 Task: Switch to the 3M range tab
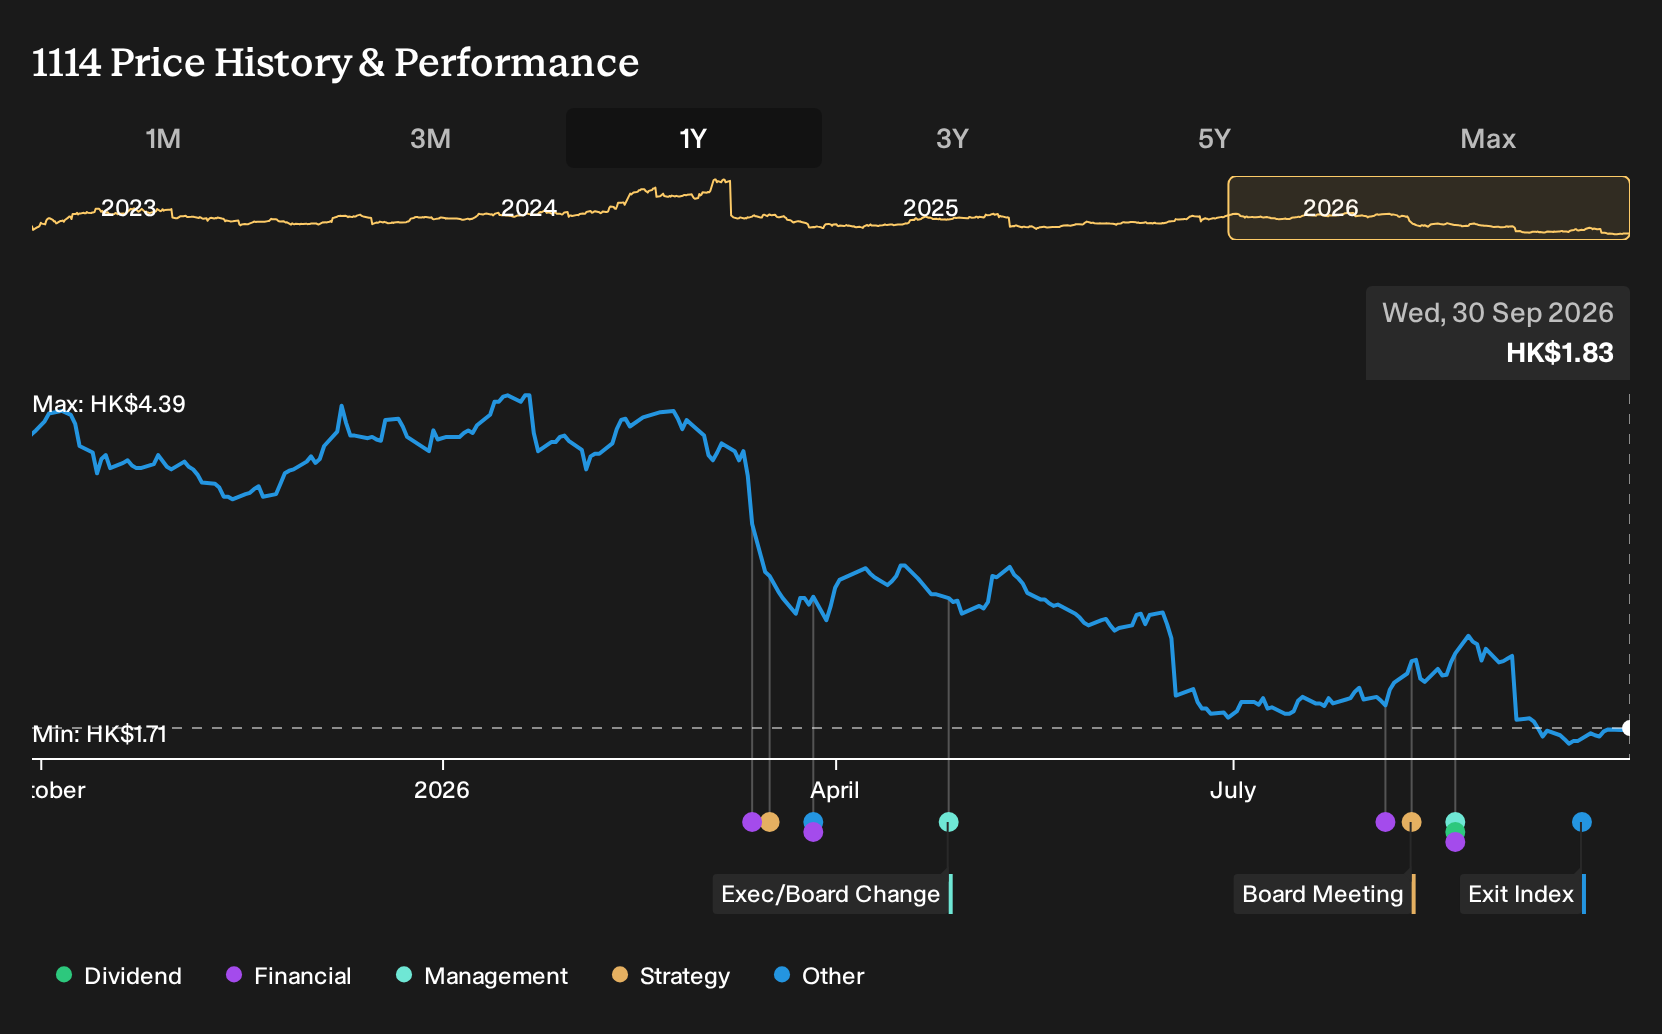430,138
